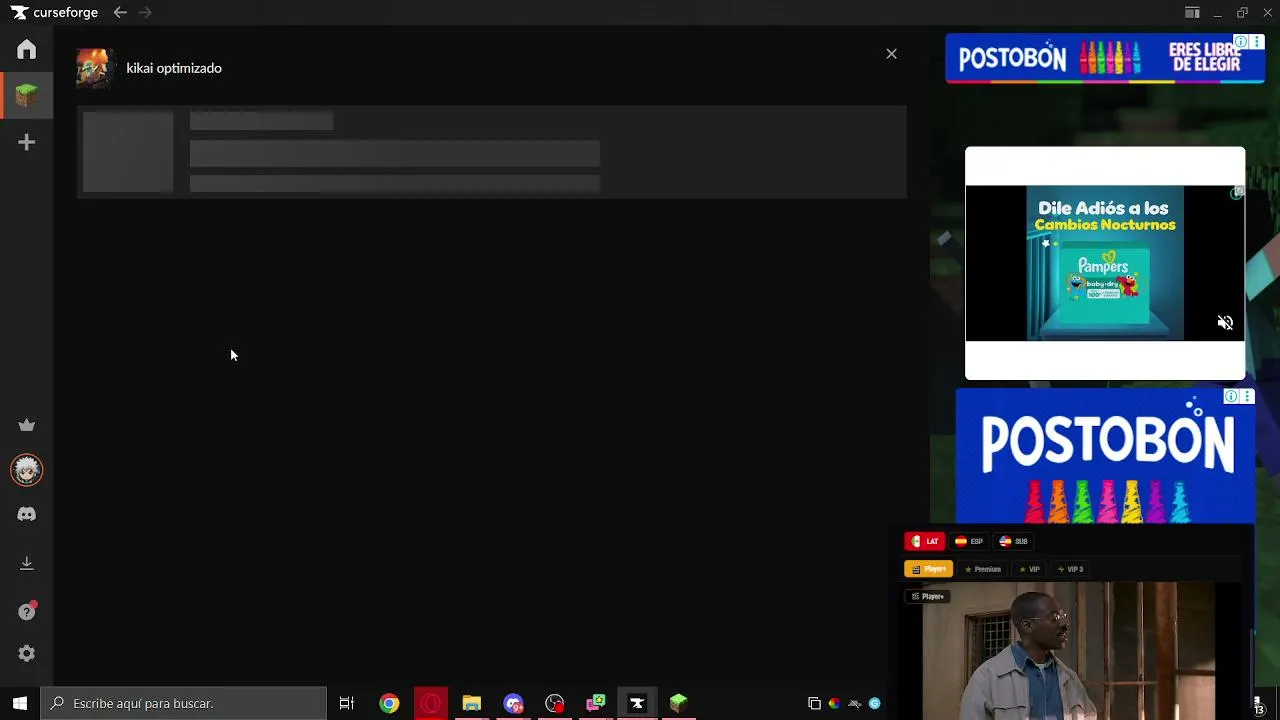Image resolution: width=1280 pixels, height=720 pixels.
Task: Unmute the Pampers video ad
Action: [x=1225, y=323]
